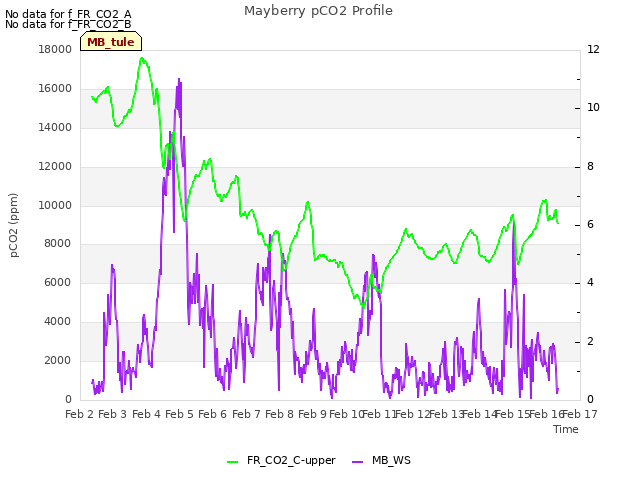The width and height of the screenshot is (640, 480).
Task: Click the purple MB_WS legend swatch
Action: pyautogui.click(x=358, y=462)
